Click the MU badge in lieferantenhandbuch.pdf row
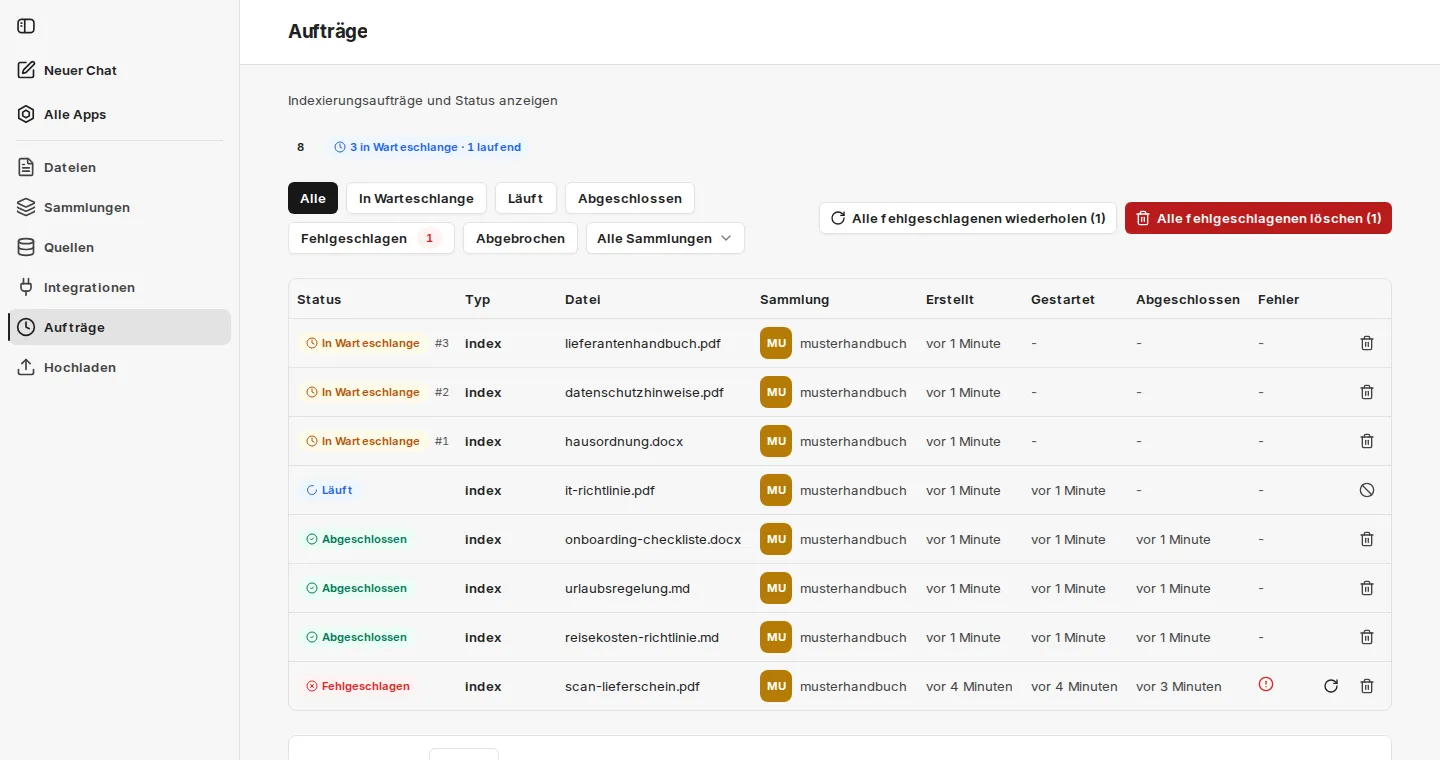 point(776,343)
